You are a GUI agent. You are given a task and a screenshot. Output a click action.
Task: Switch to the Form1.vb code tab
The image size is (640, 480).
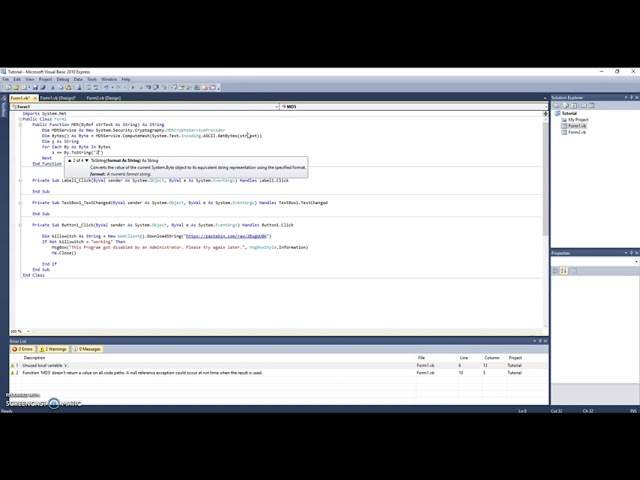[x=20, y=98]
